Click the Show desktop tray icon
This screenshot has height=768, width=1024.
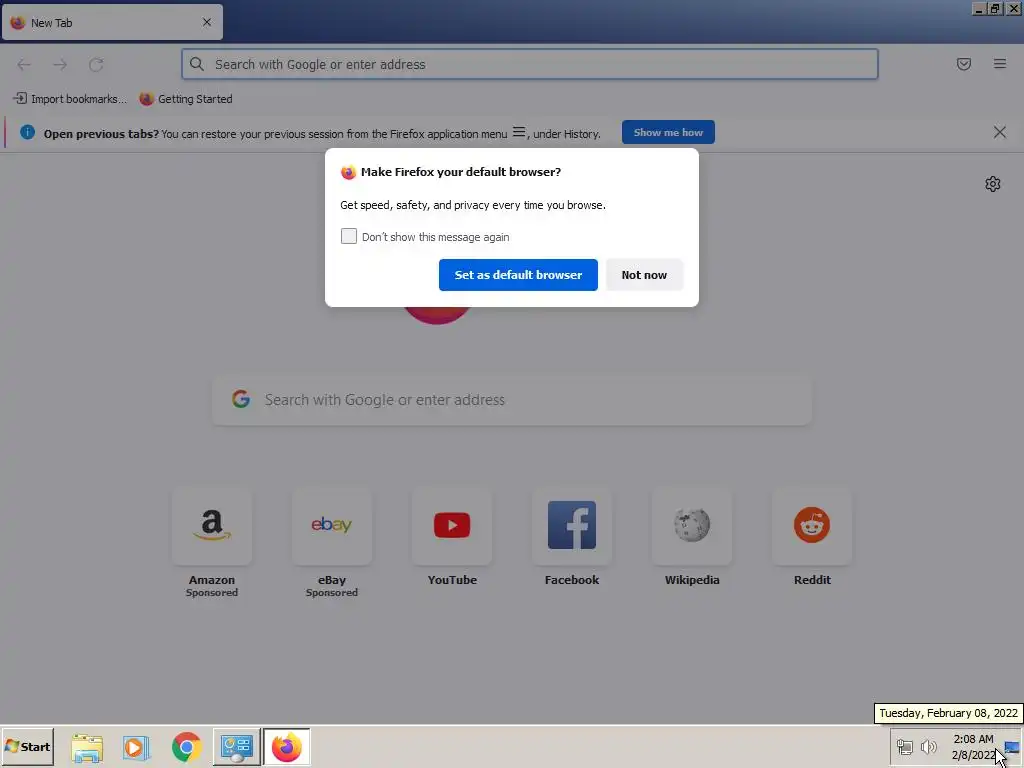[x=1012, y=746]
